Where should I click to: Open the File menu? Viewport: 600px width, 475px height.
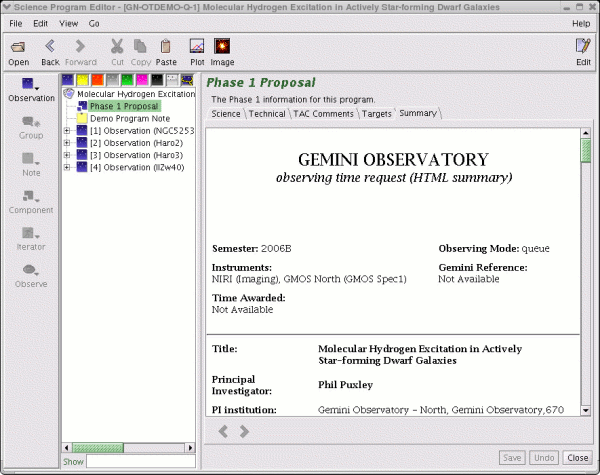point(16,24)
